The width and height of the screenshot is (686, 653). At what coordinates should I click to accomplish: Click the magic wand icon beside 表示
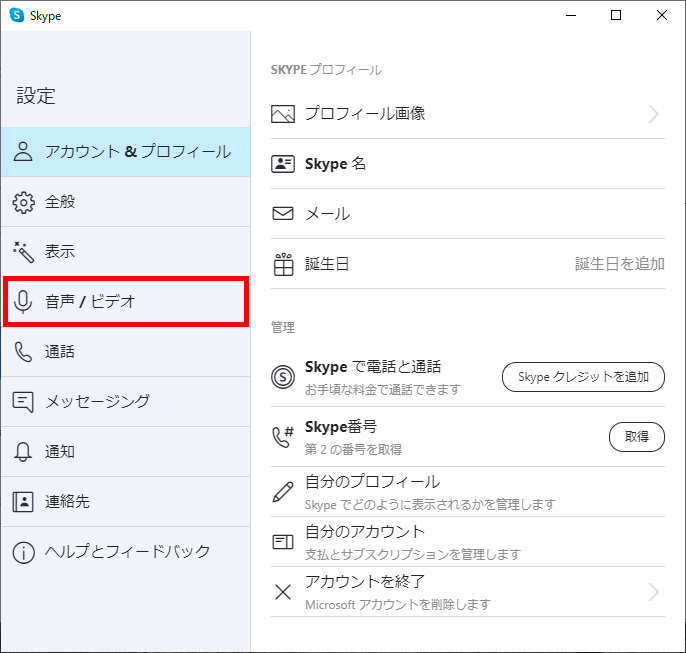coord(23,252)
